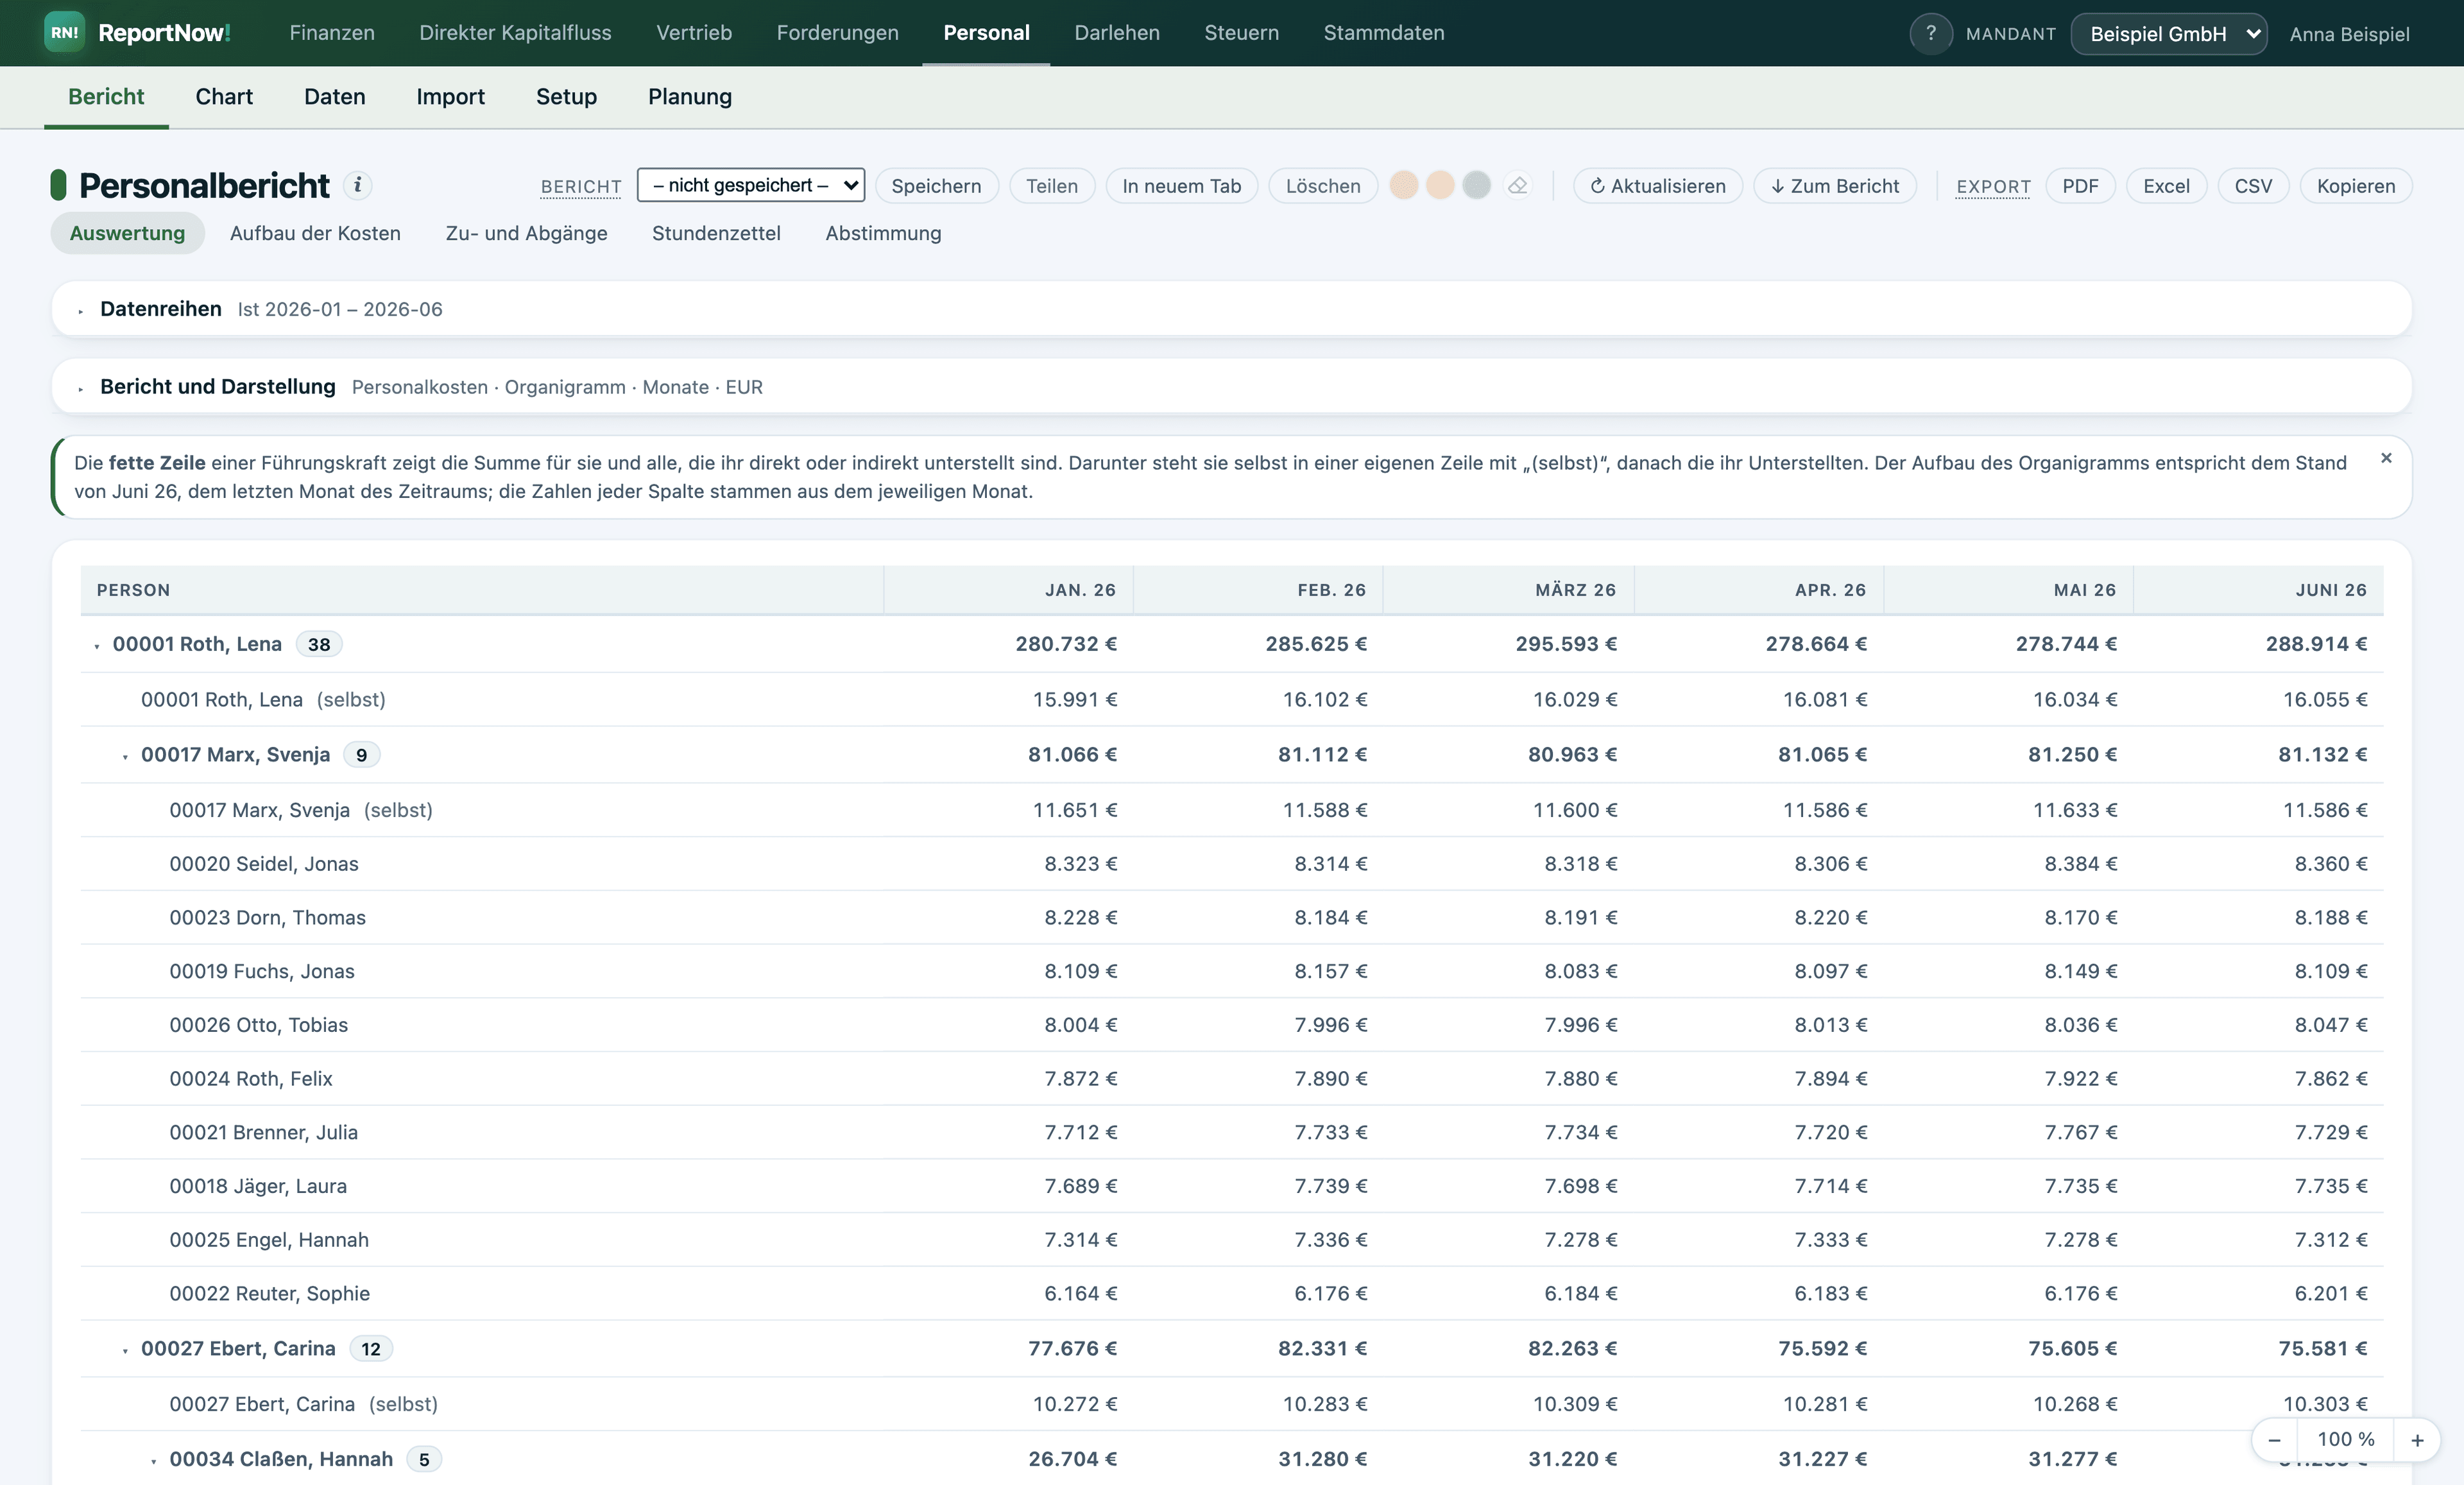Open the Stundenzettel view
2464x1485 pixels.
click(716, 233)
